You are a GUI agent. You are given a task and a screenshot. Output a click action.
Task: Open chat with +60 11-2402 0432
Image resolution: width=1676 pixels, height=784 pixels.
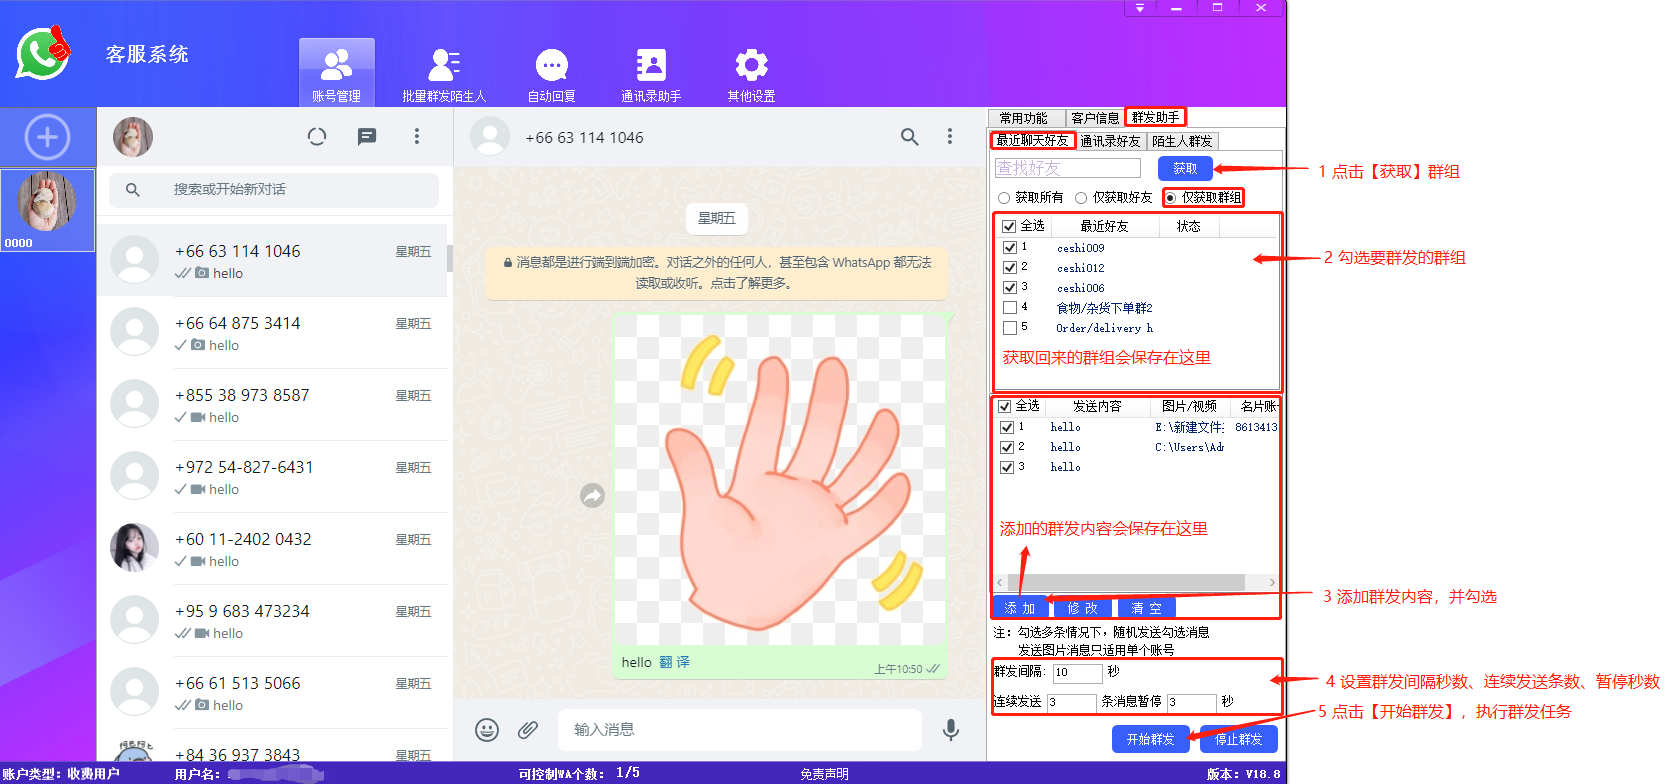click(x=272, y=549)
